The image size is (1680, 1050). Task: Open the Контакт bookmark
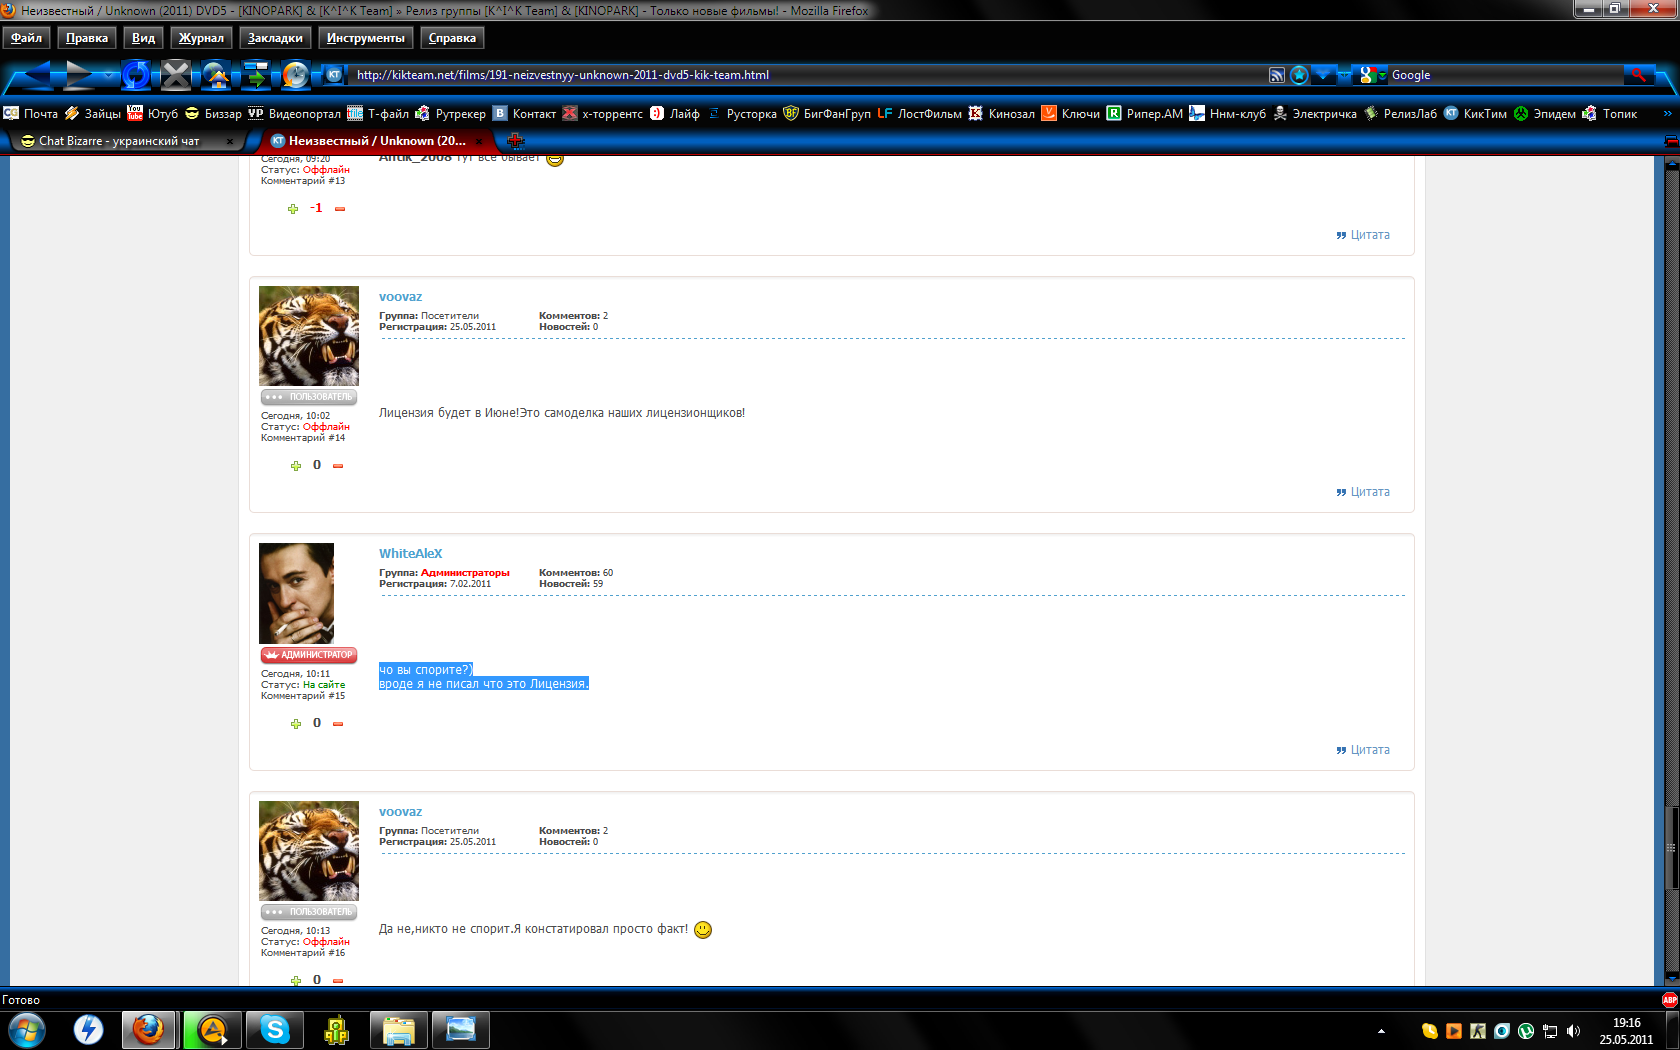coord(524,114)
